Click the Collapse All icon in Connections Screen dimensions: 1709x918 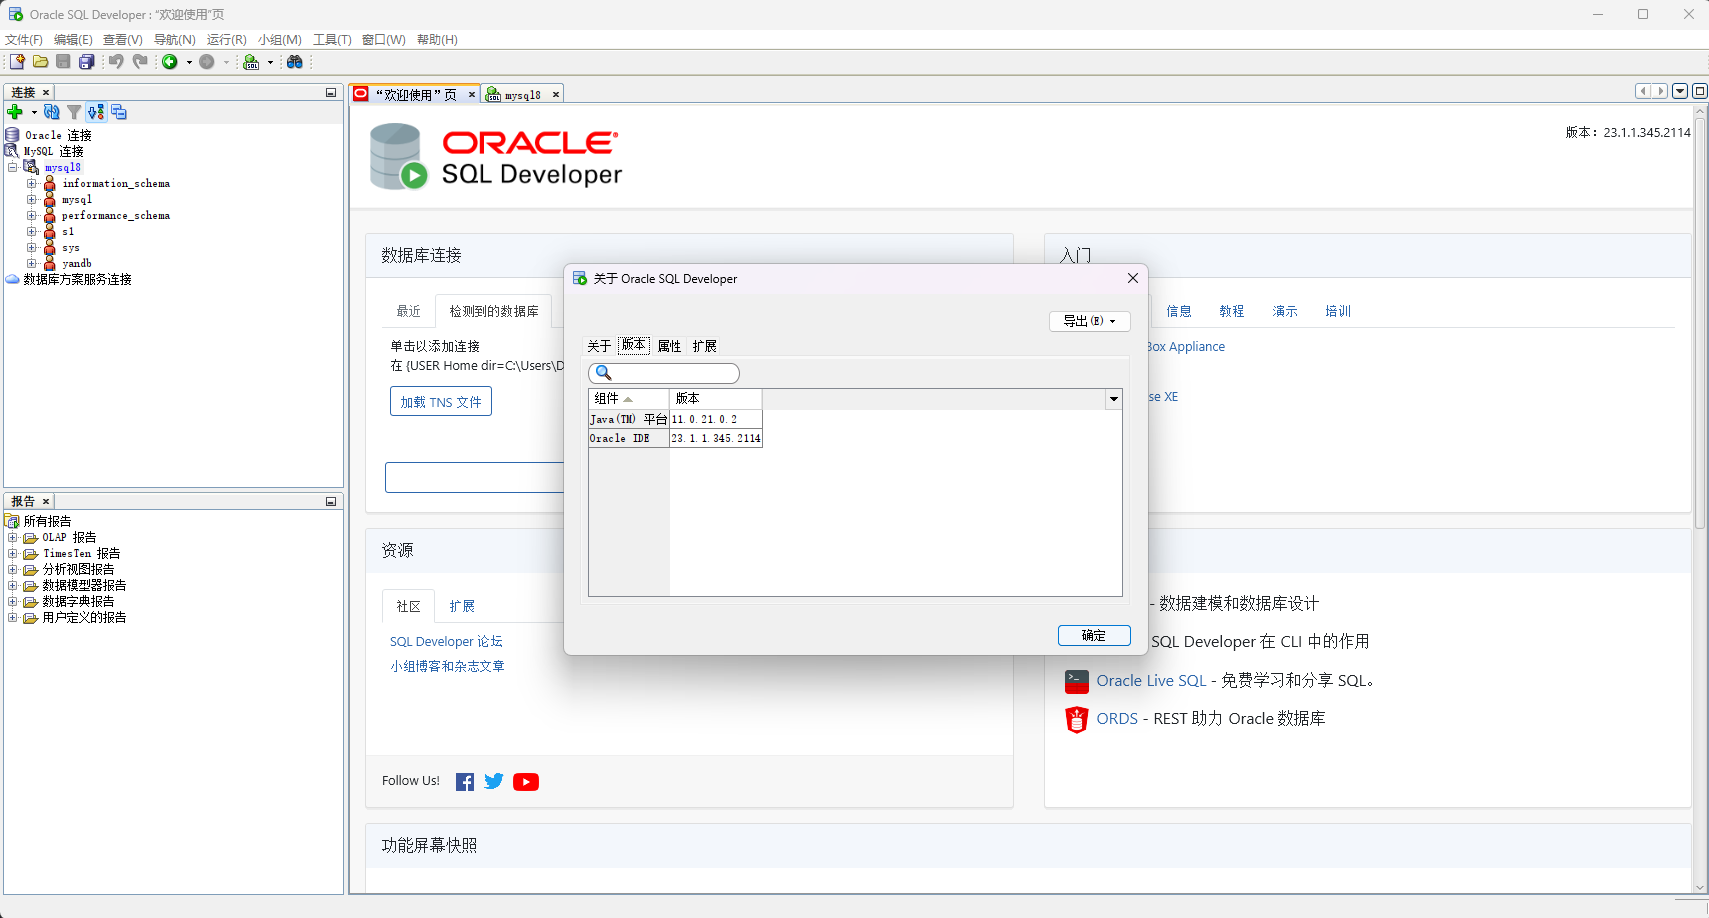click(119, 112)
